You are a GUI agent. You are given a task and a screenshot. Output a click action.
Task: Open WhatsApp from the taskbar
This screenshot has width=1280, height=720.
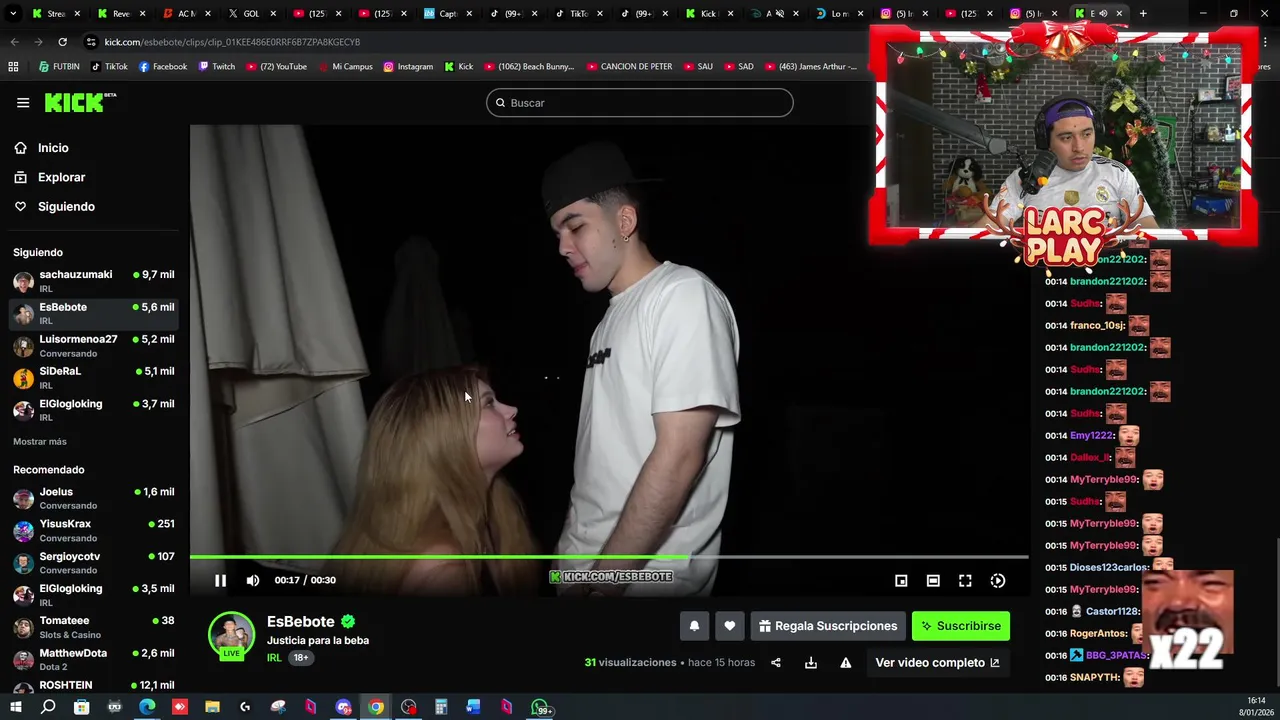[x=541, y=707]
